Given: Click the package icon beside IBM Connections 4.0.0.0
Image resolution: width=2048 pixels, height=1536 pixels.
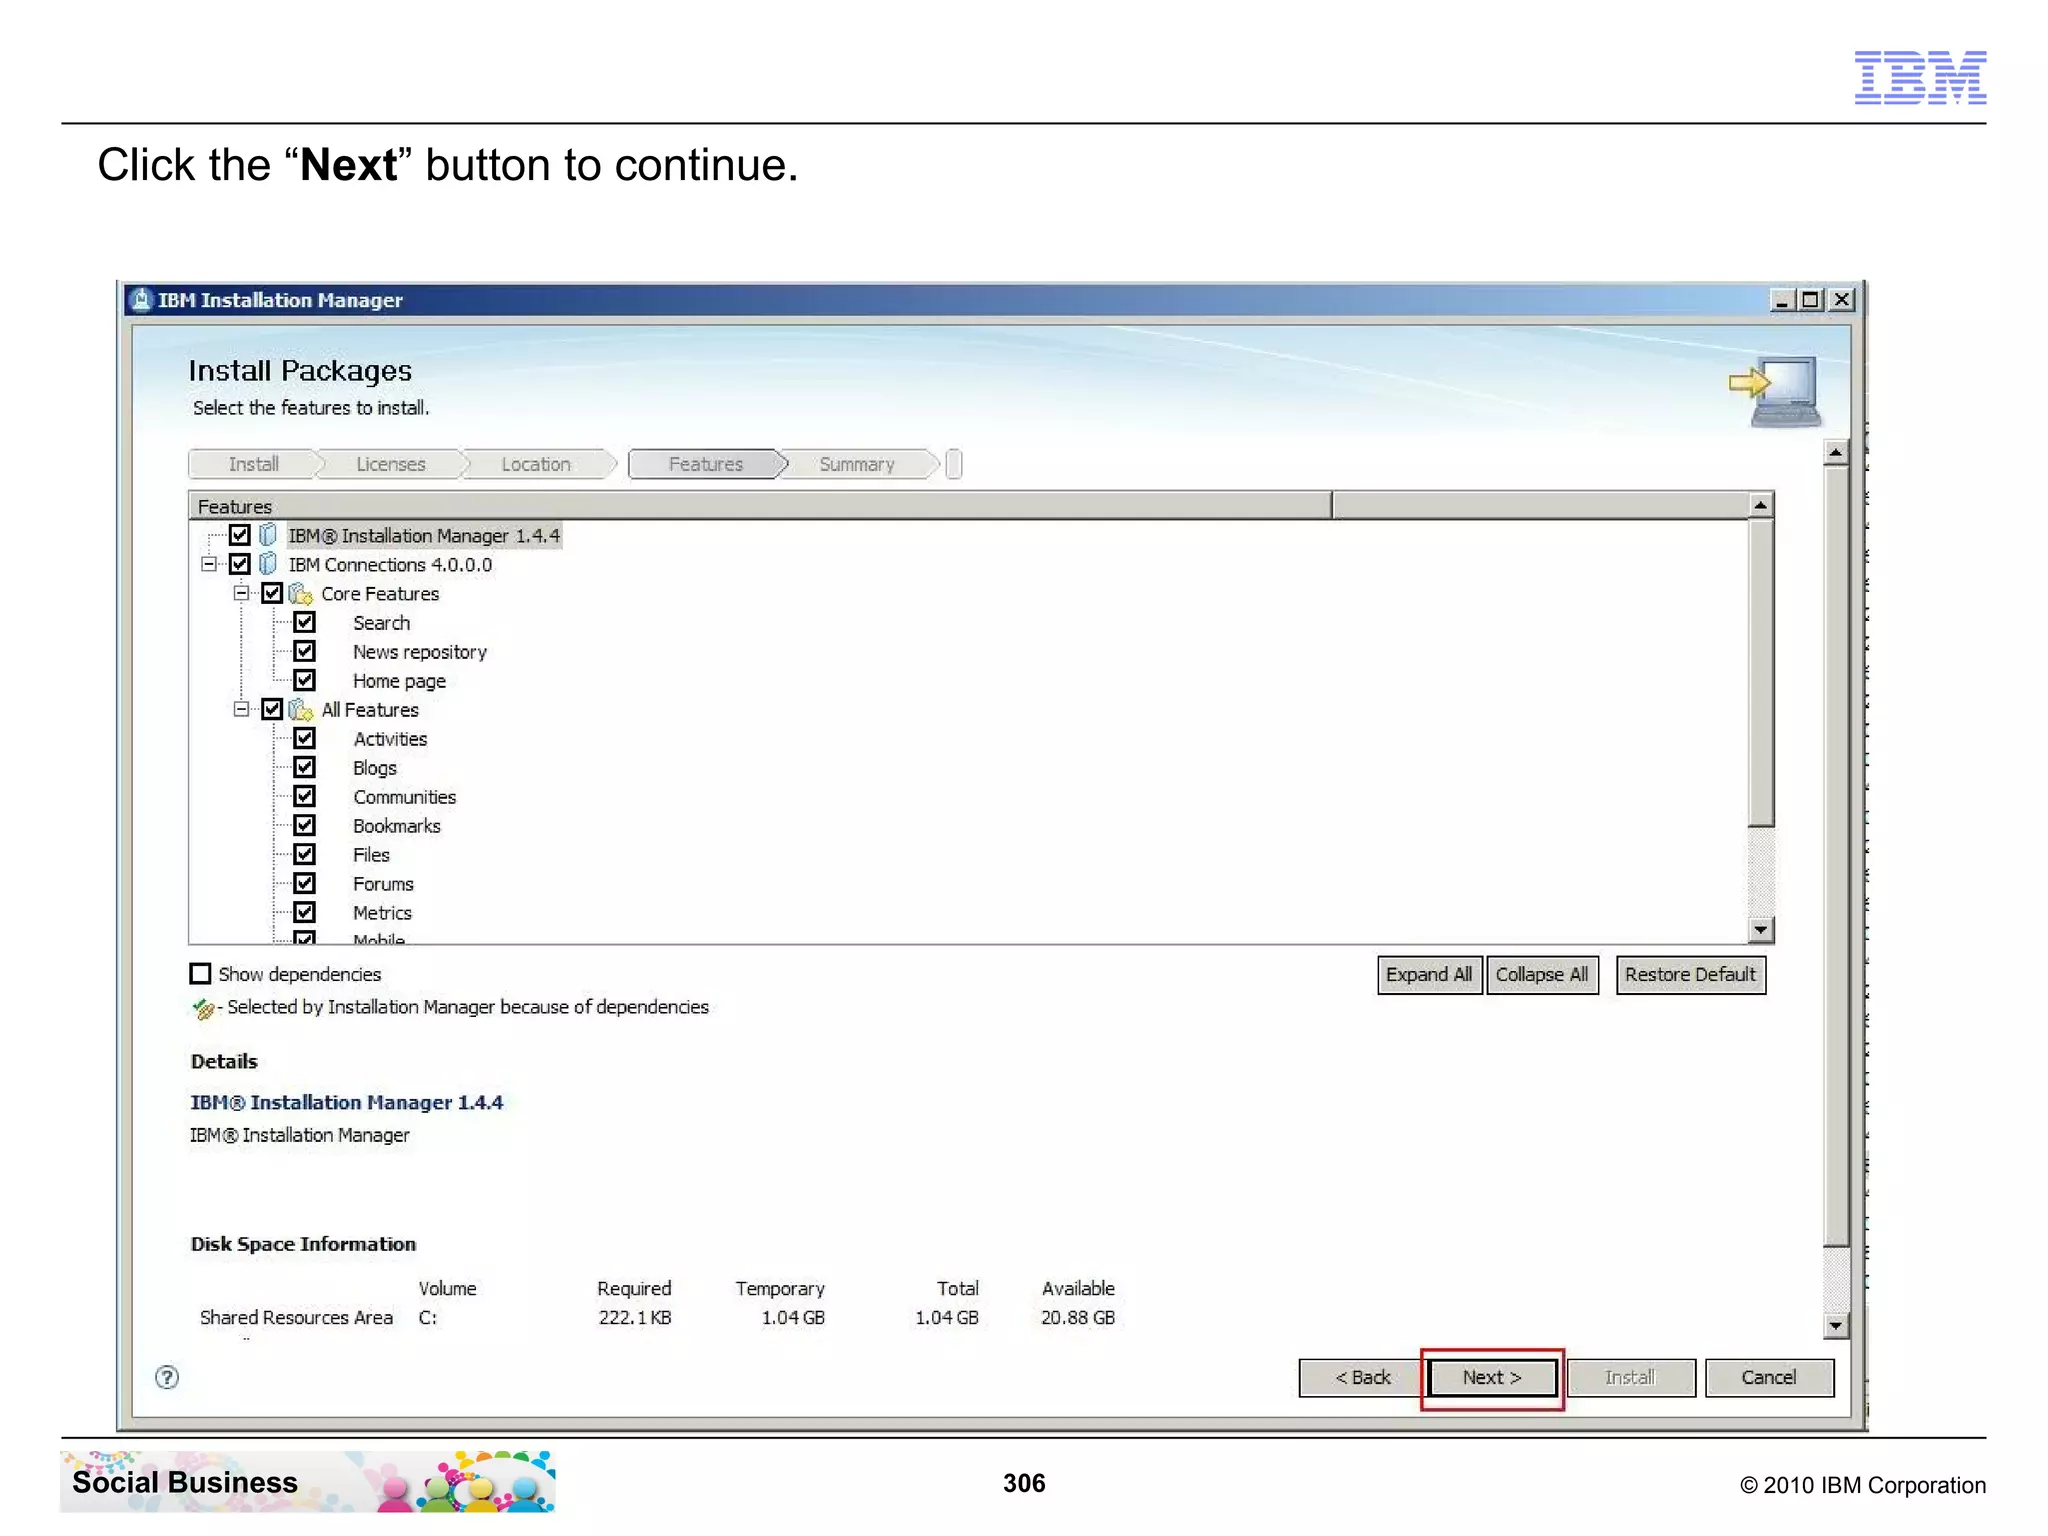Looking at the screenshot, I should click(268, 564).
